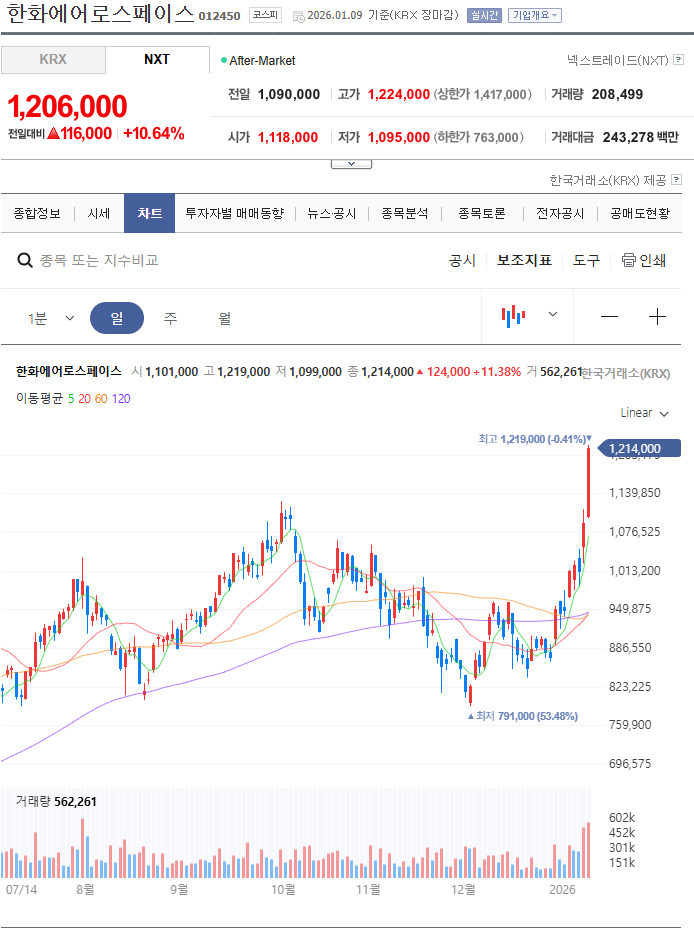This screenshot has height=928, width=694.
Task: Click the 이동평균 label
Action: click(39, 398)
